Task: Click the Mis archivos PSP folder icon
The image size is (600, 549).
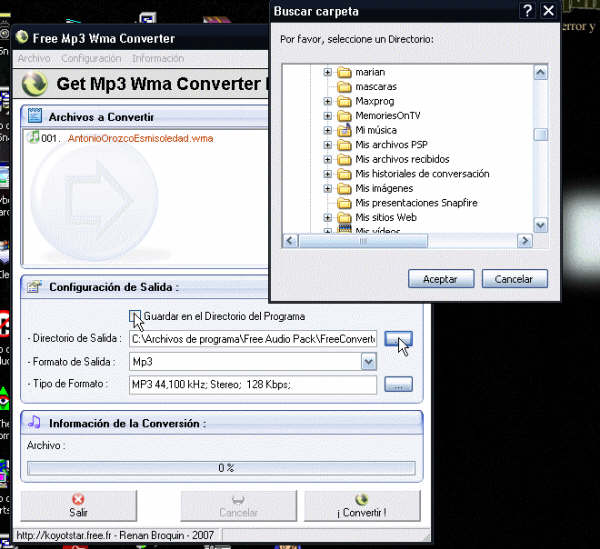Action: click(x=344, y=145)
